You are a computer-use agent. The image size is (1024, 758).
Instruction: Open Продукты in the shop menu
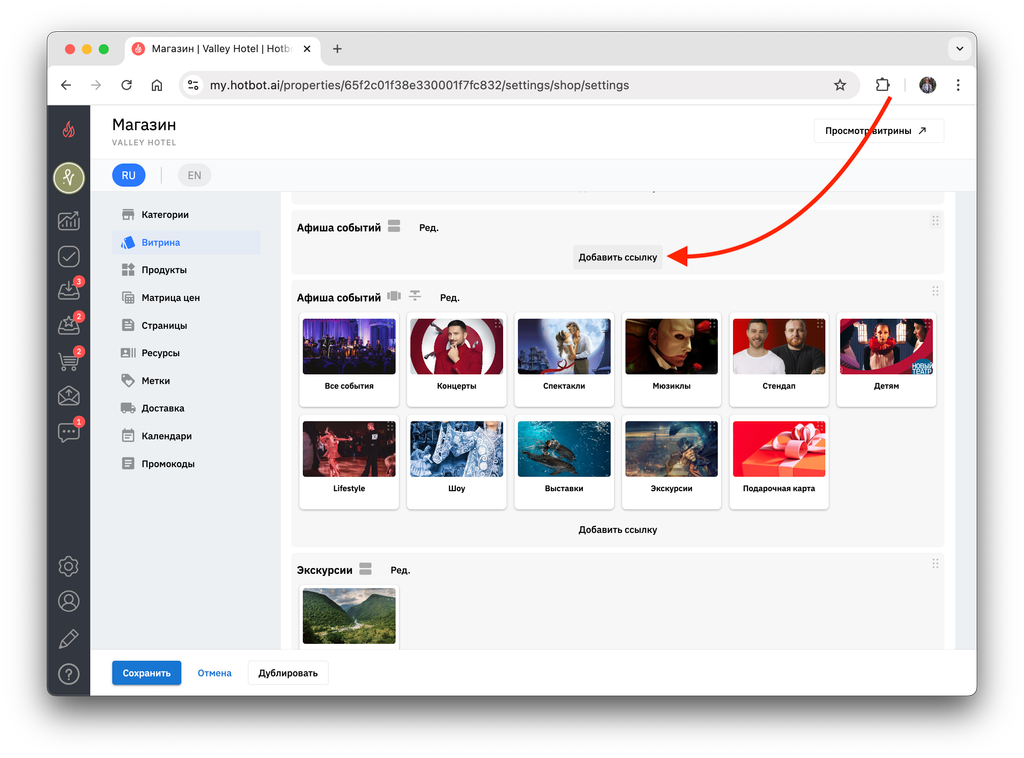click(186, 270)
